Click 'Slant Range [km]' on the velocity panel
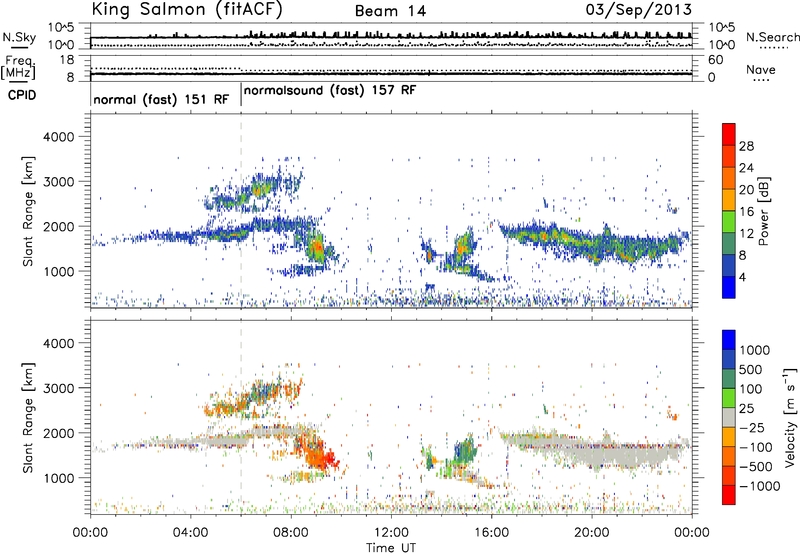This screenshot has width=800, height=554. 28,418
